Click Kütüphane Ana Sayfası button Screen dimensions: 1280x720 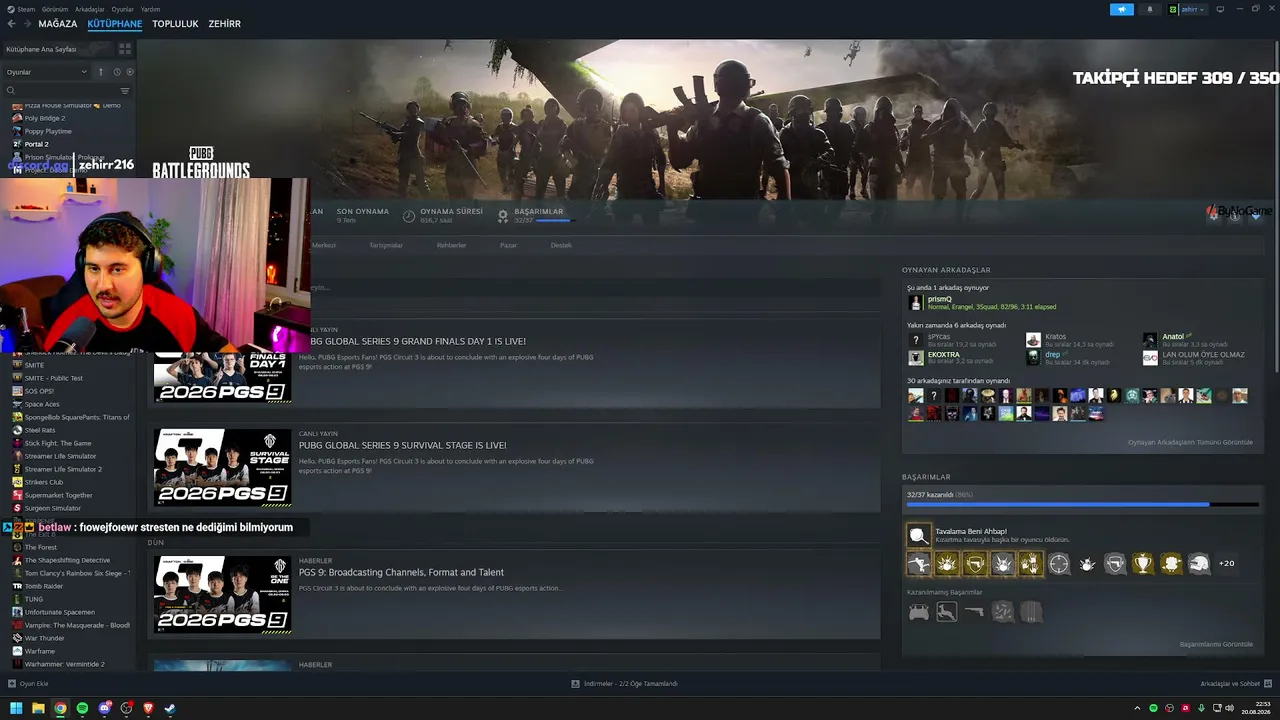point(58,49)
